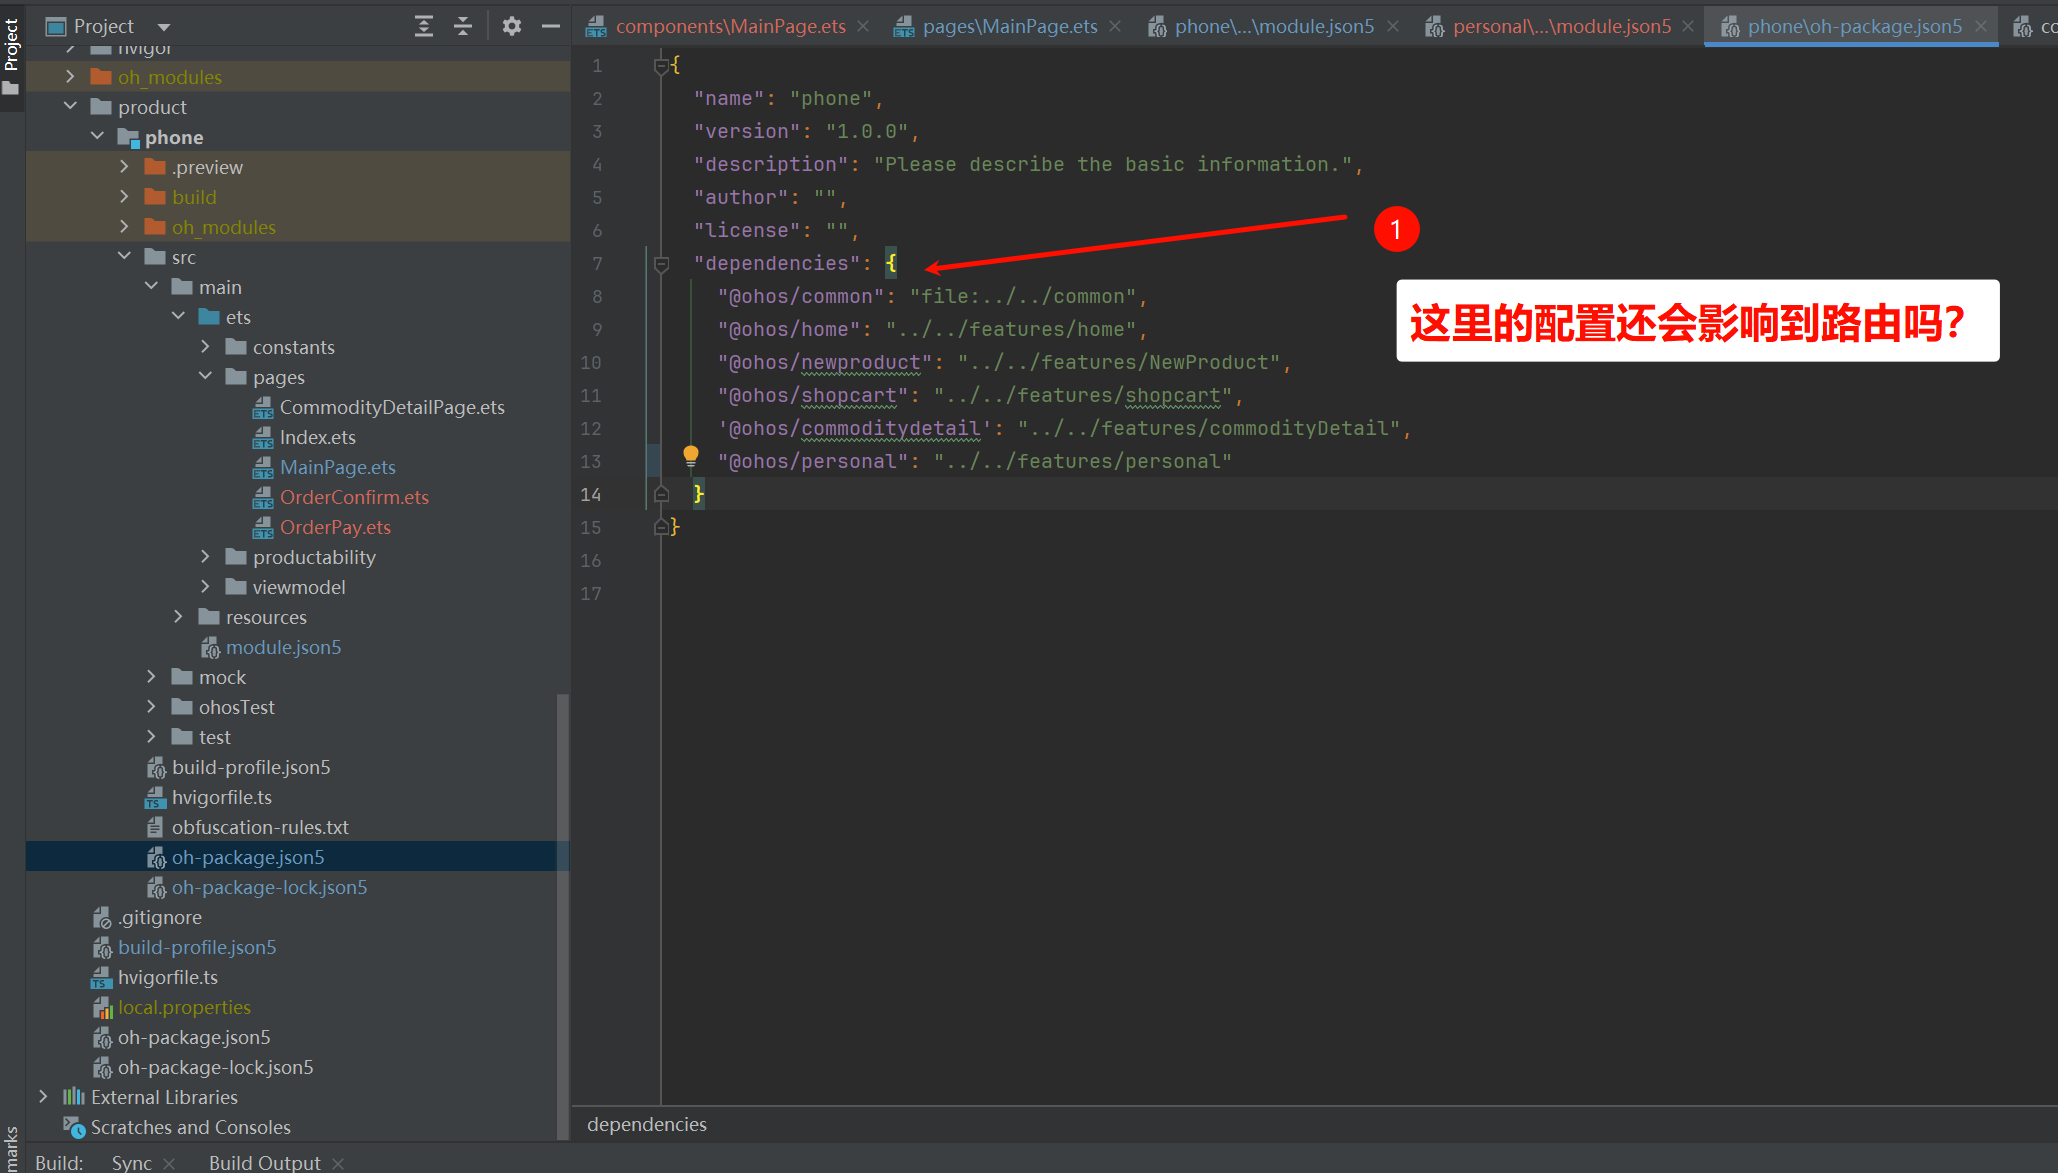Image resolution: width=2058 pixels, height=1173 pixels.
Task: Collapse the ets folder
Action: click(178, 316)
